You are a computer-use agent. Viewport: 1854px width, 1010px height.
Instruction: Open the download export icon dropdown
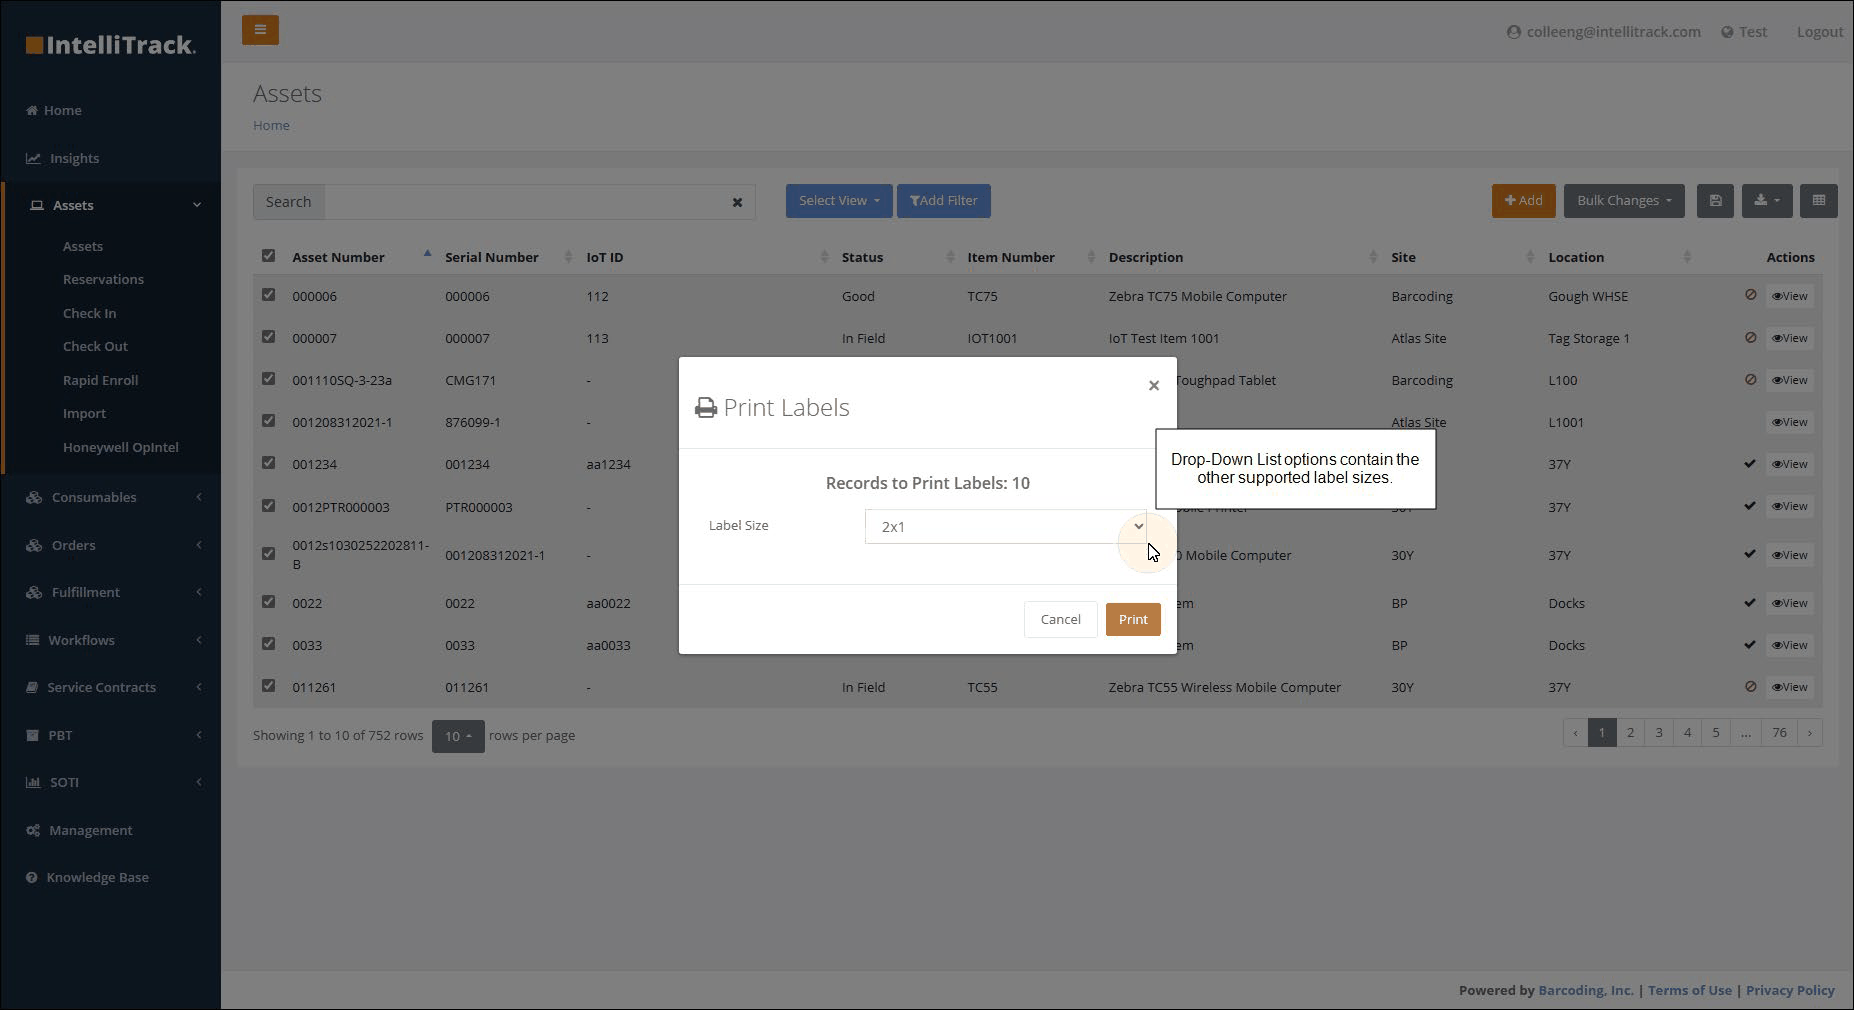pos(1767,201)
